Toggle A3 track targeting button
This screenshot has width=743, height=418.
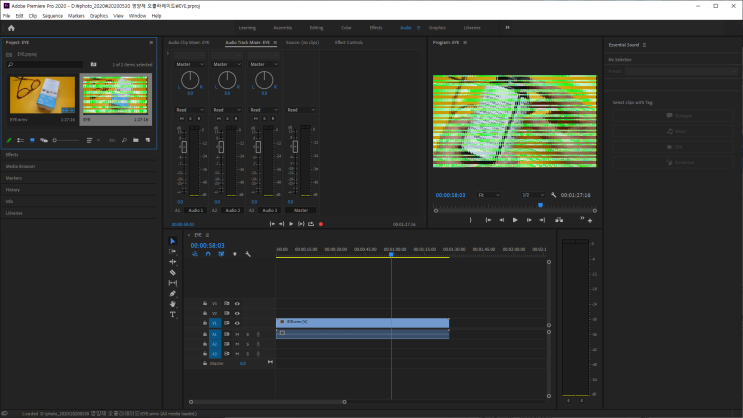pyautogui.click(x=215, y=354)
